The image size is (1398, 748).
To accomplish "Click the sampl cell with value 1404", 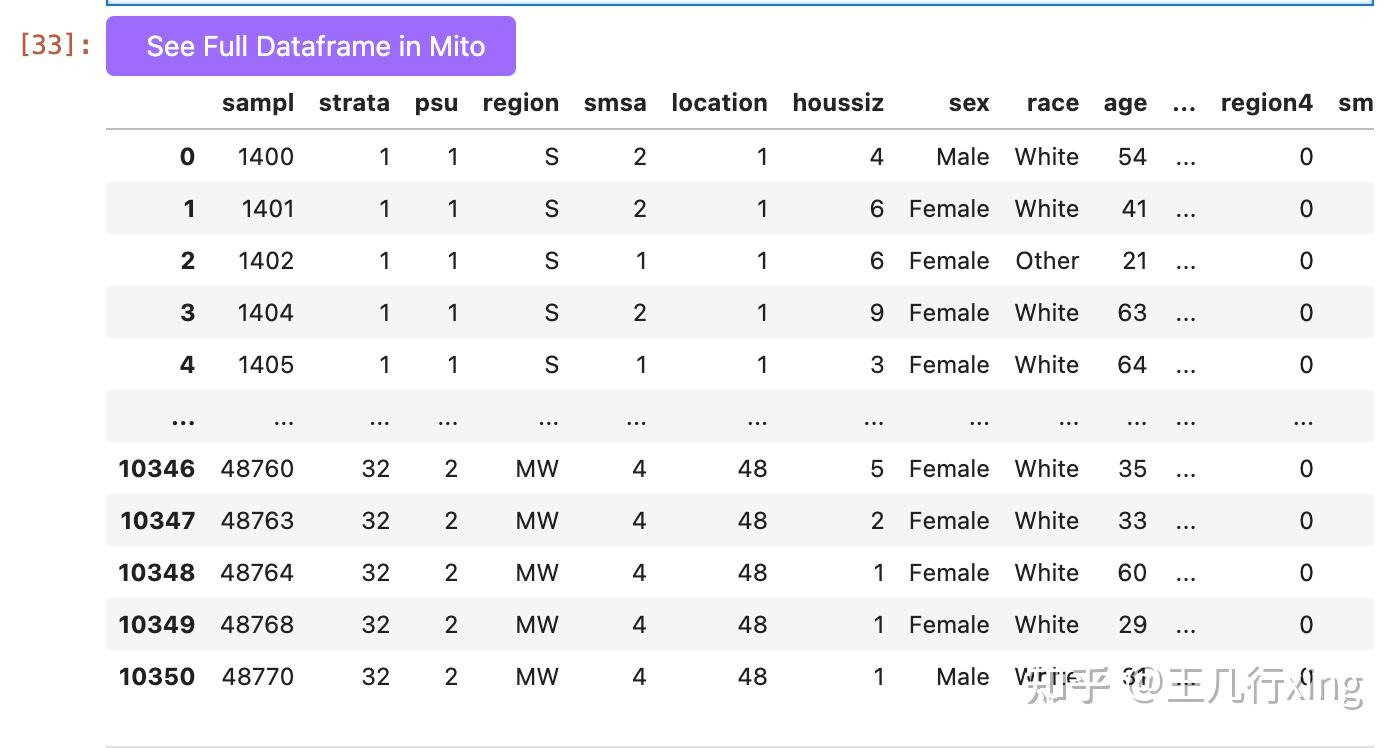I will (265, 313).
